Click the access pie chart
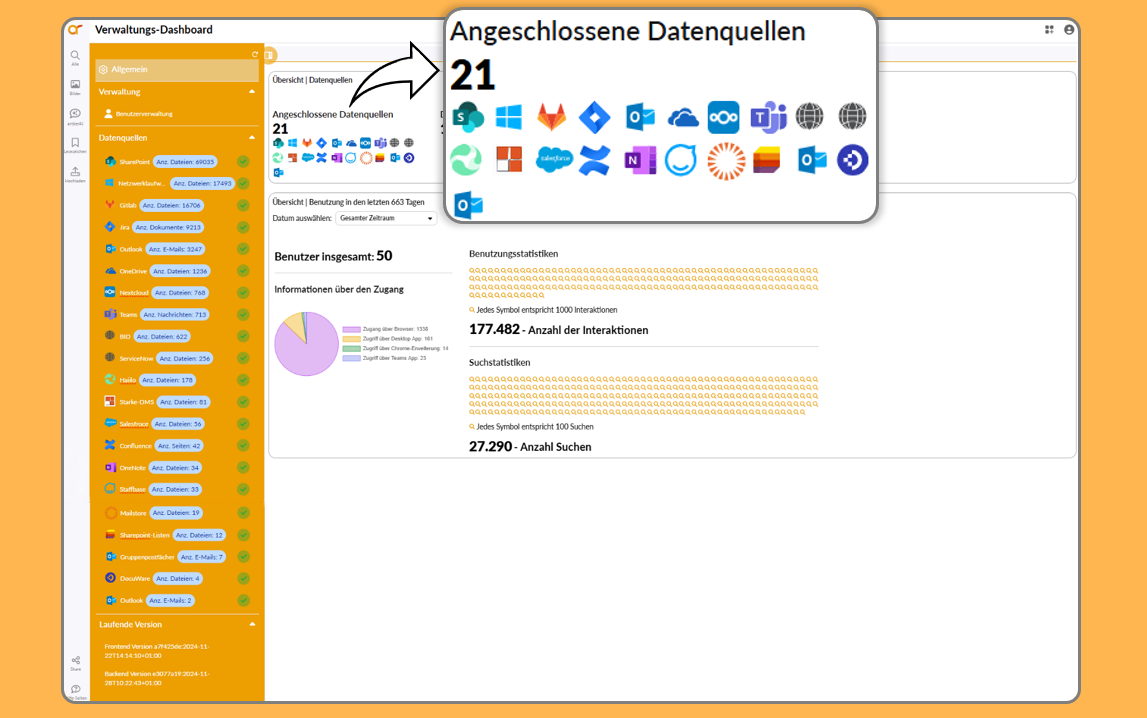 coord(307,344)
